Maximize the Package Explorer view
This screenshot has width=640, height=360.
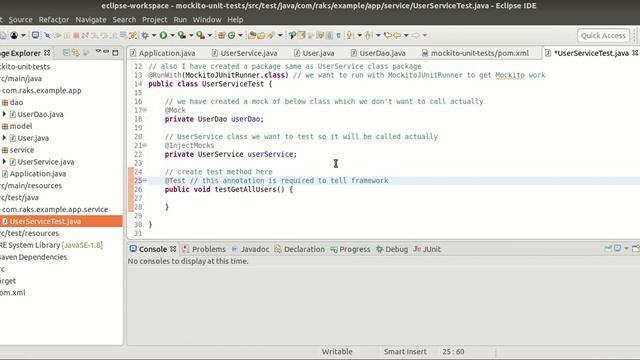coord(116,53)
